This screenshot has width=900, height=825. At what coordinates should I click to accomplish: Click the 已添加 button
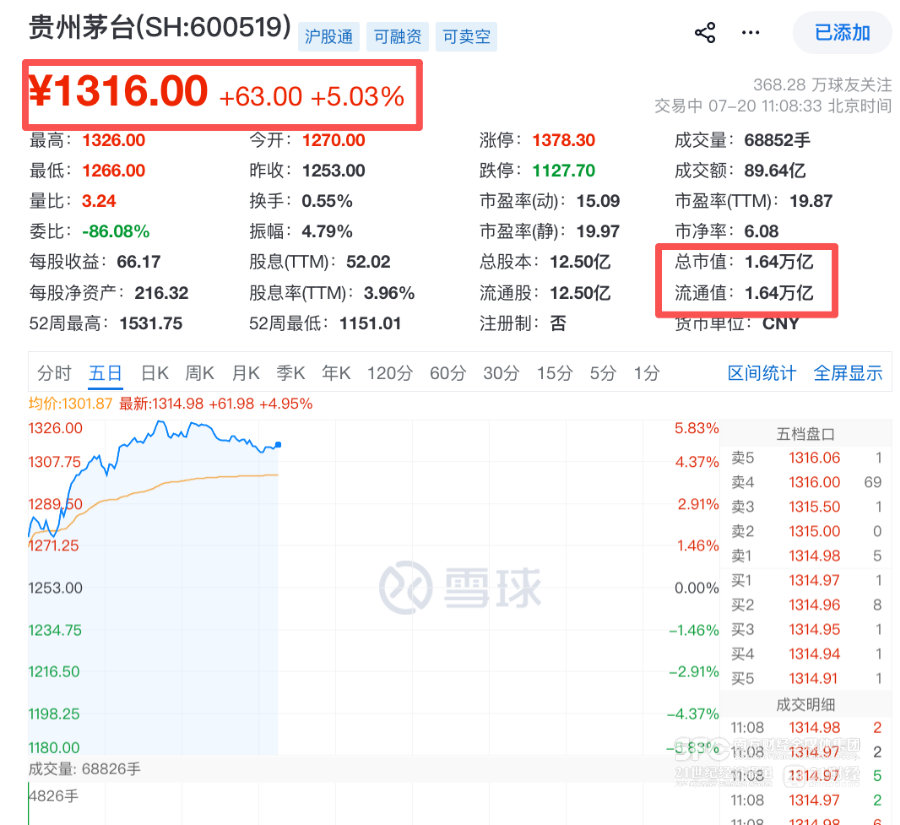click(842, 33)
